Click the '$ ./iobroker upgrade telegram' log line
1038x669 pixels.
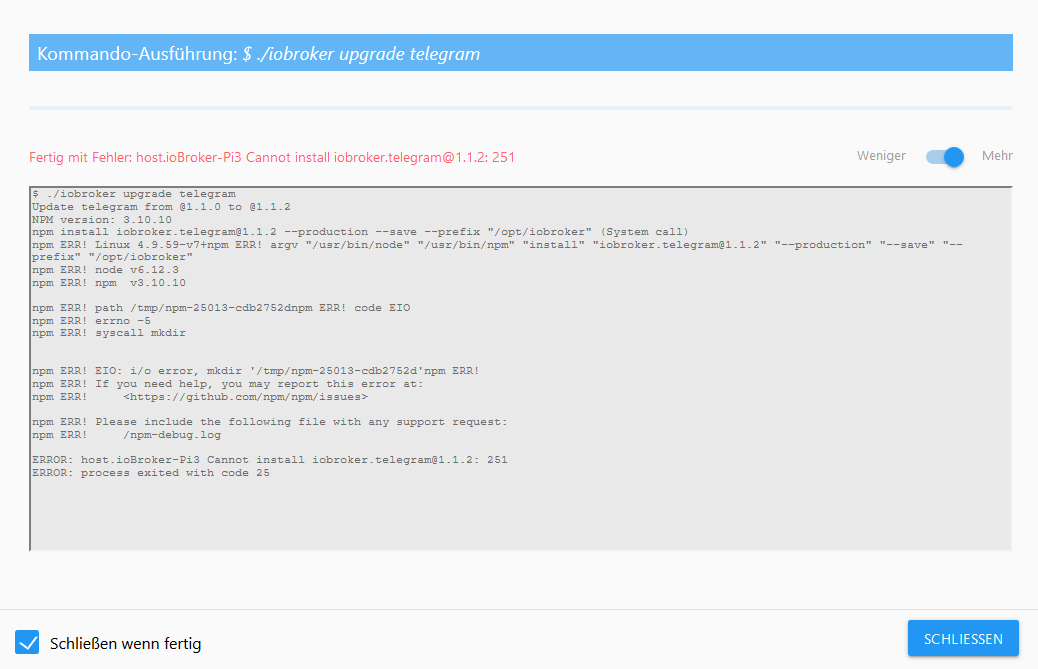click(x=134, y=194)
